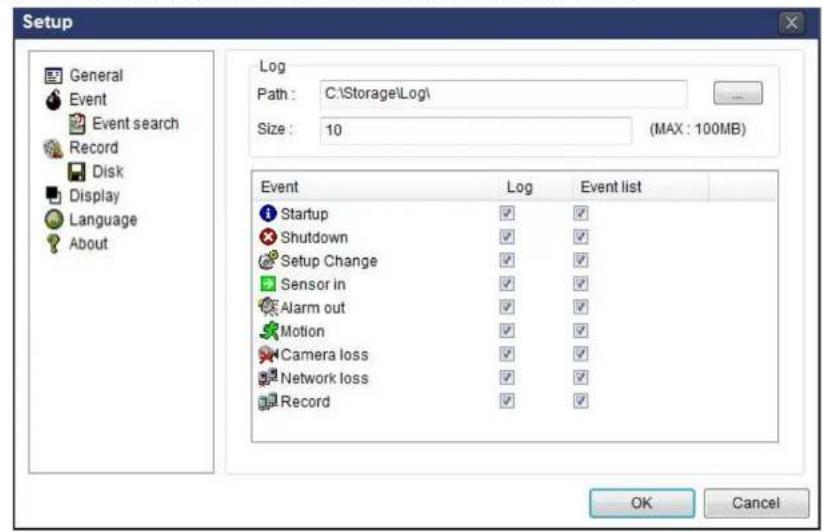Viewport: 823px width, 532px height.
Task: Select the Shutdown row text
Action: [314, 237]
